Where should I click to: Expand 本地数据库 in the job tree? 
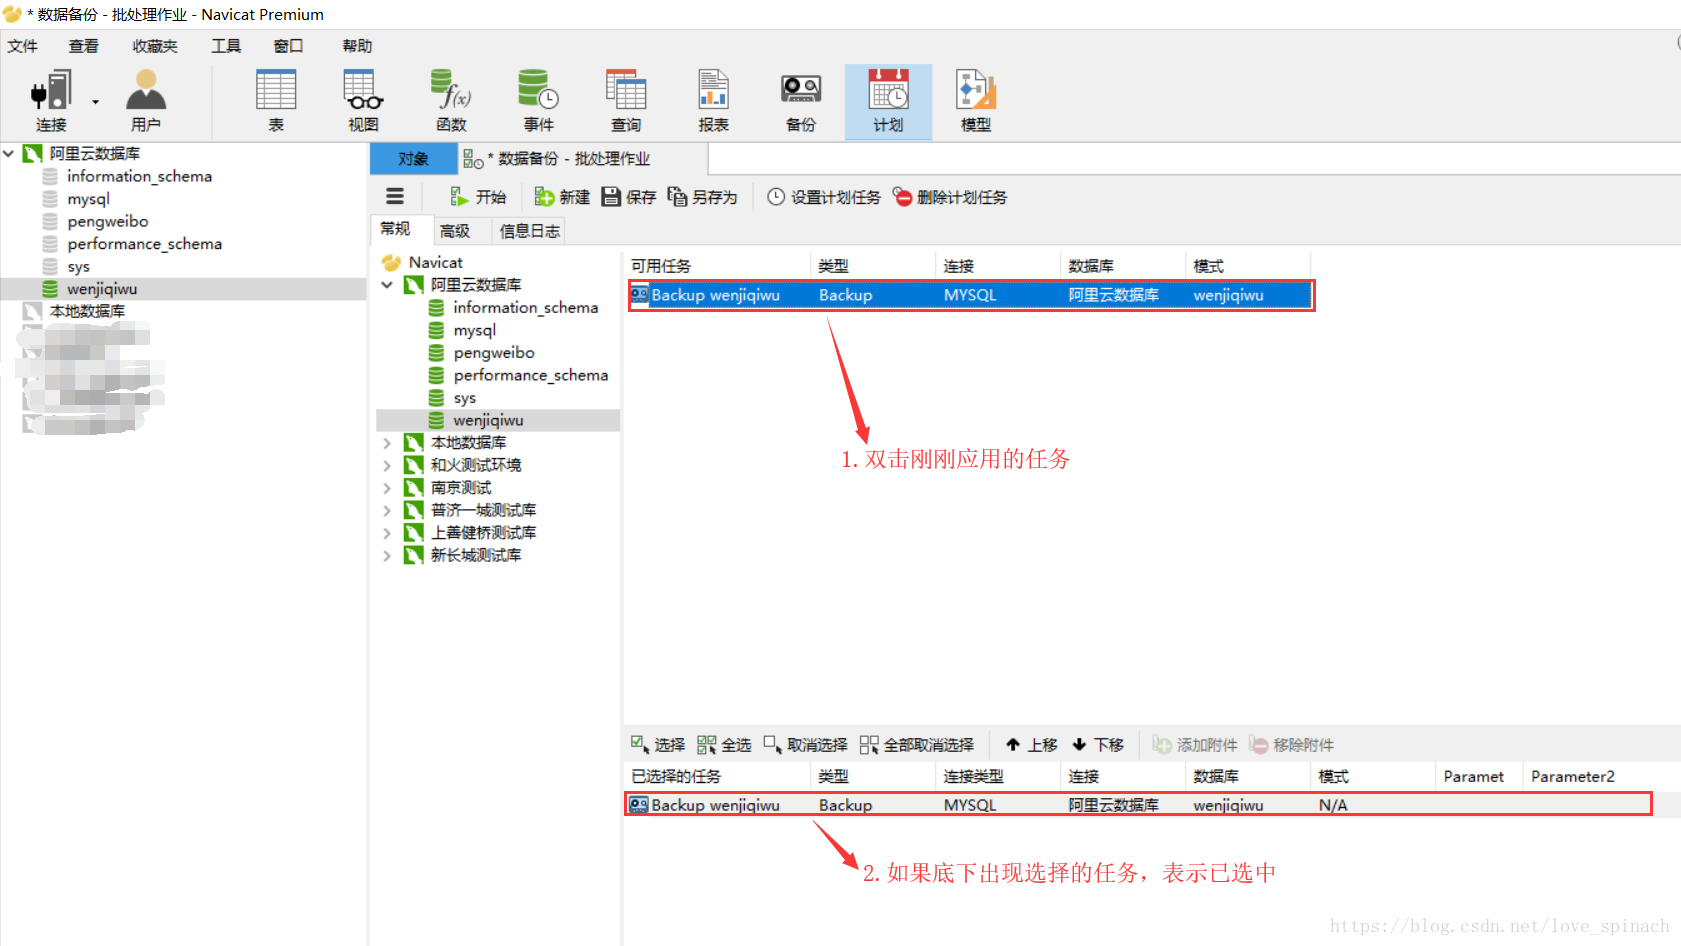tap(387, 442)
